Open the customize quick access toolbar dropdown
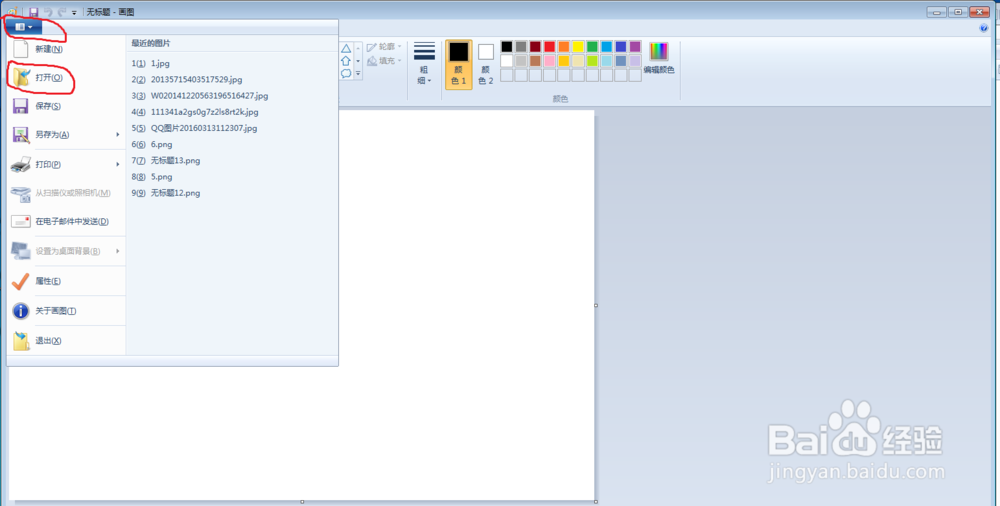The image size is (1000, 506). 75,13
